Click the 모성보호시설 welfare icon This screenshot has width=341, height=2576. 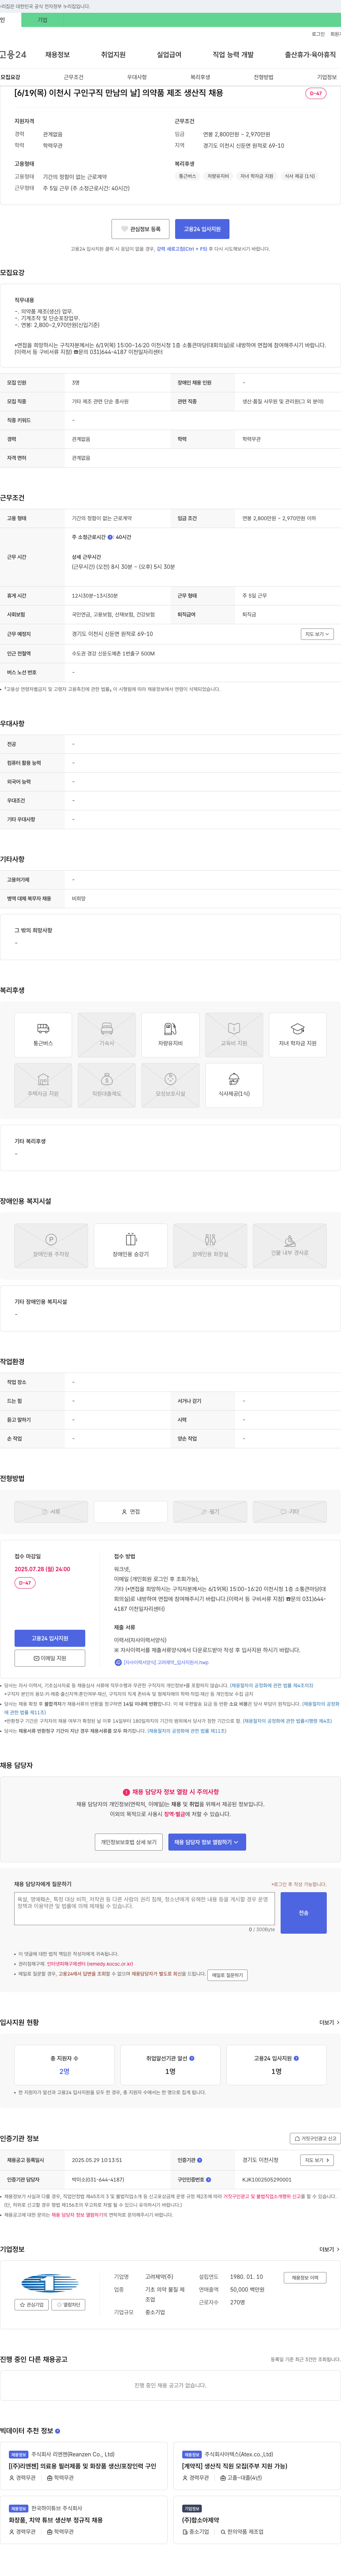pos(170,1085)
